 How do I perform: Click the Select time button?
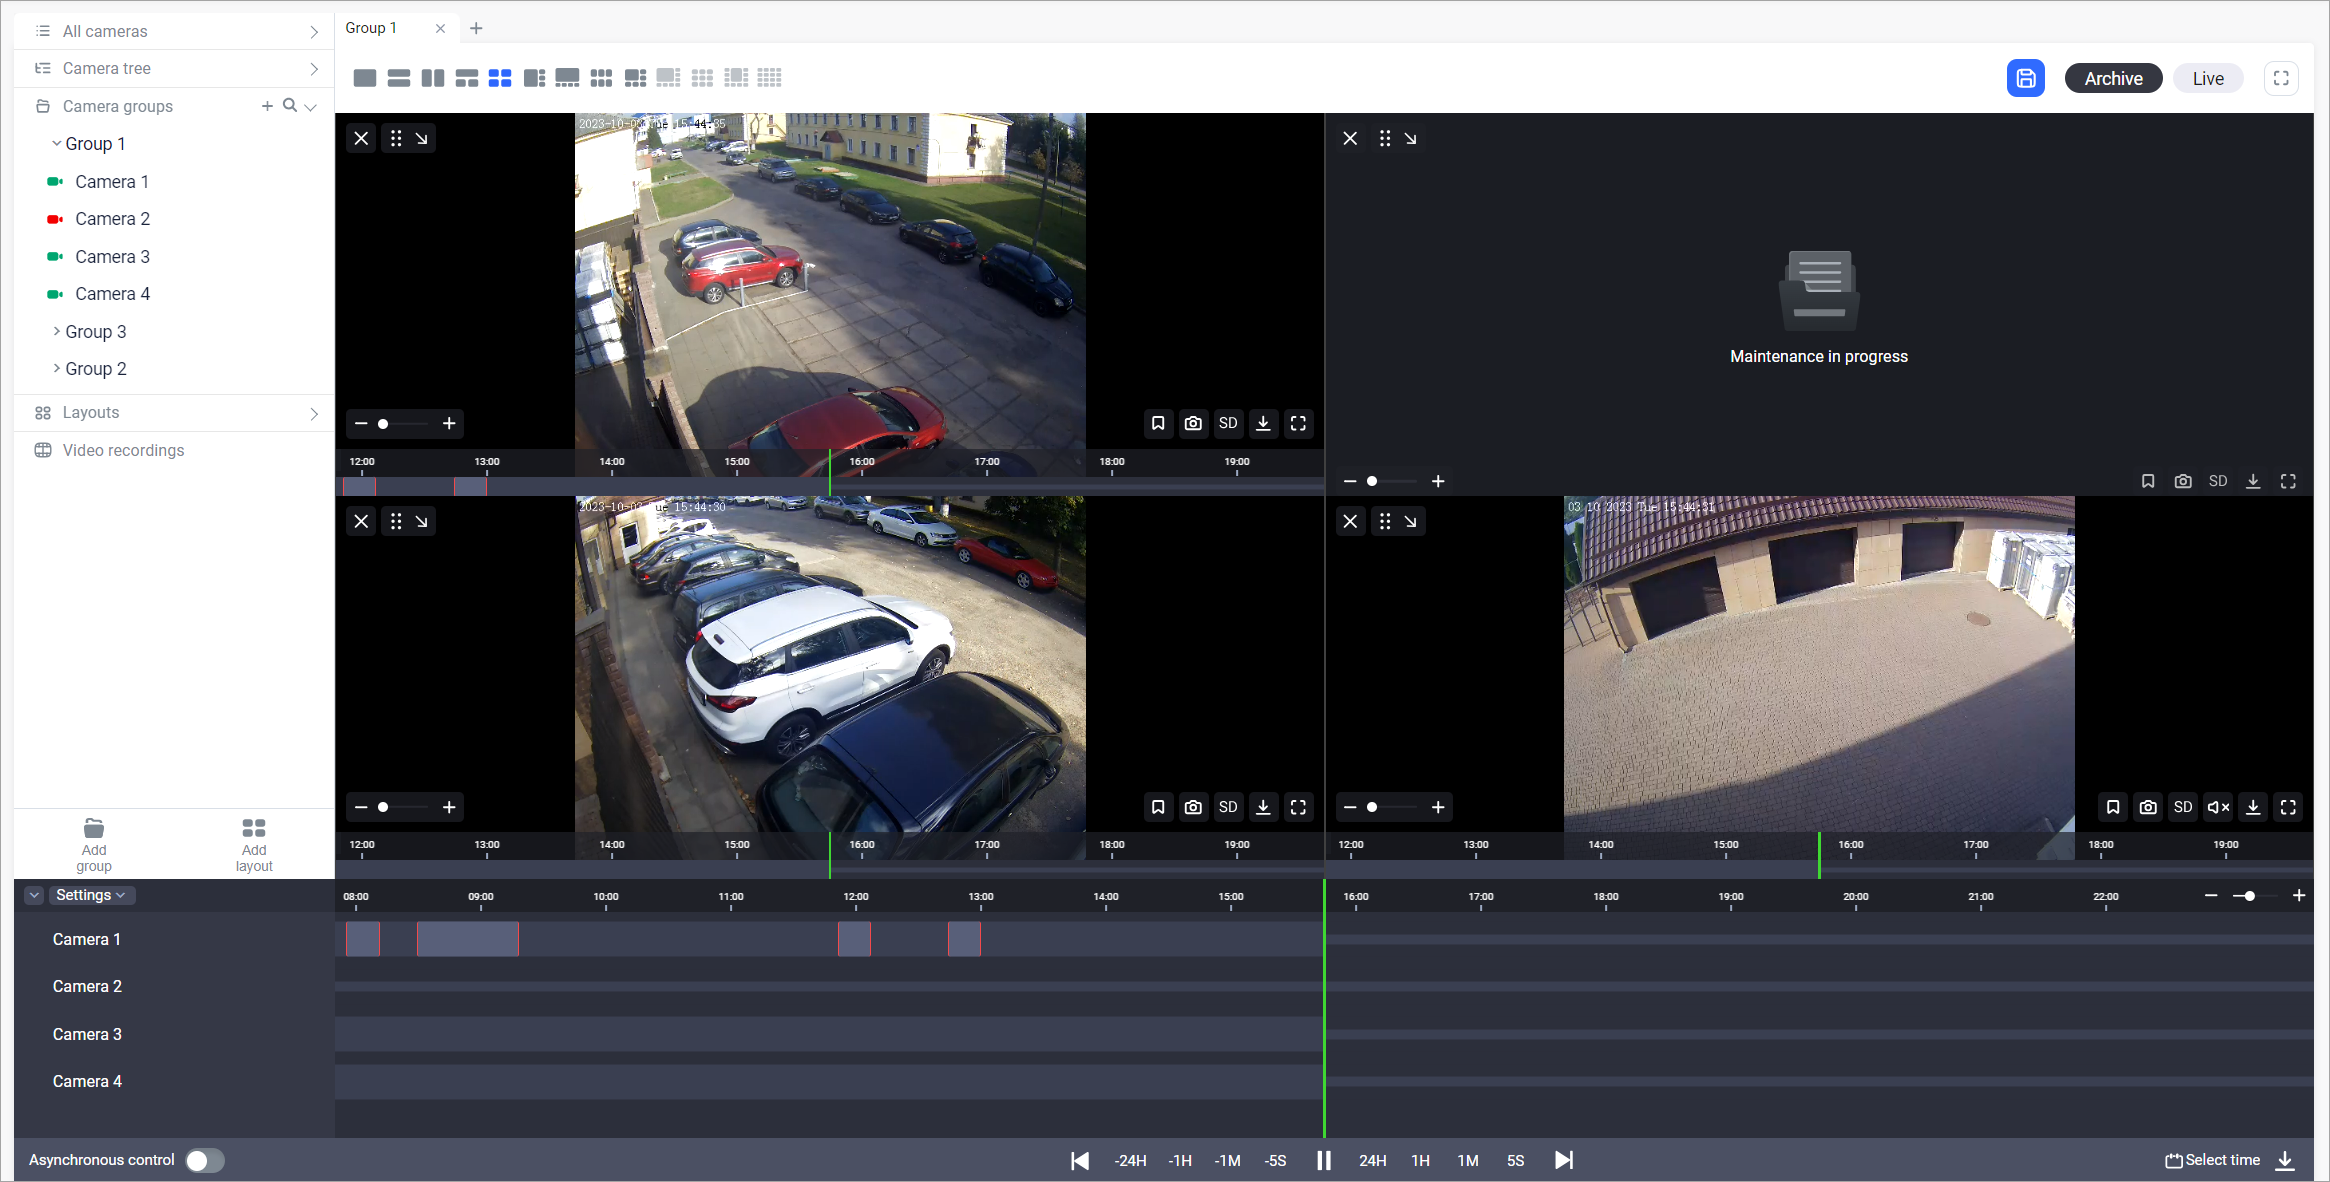pos(2213,1160)
